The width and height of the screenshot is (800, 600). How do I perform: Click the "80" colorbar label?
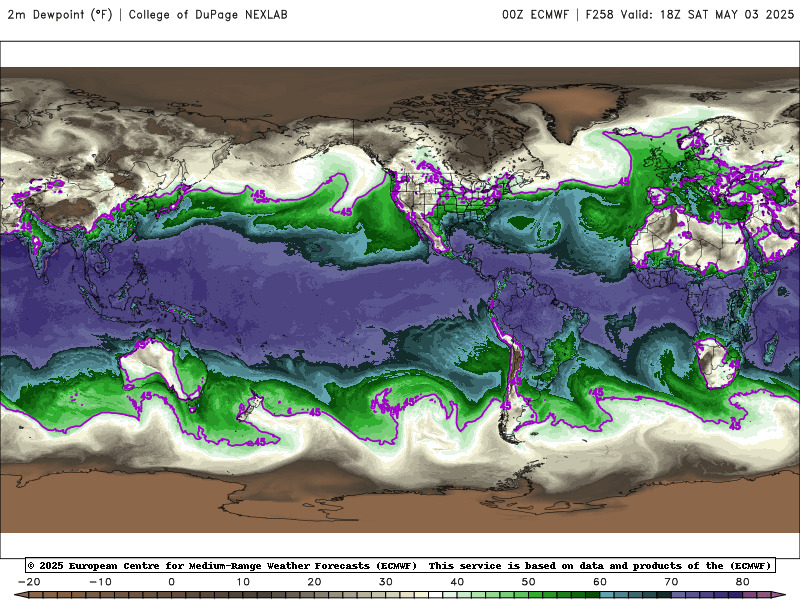pyautogui.click(x=743, y=582)
